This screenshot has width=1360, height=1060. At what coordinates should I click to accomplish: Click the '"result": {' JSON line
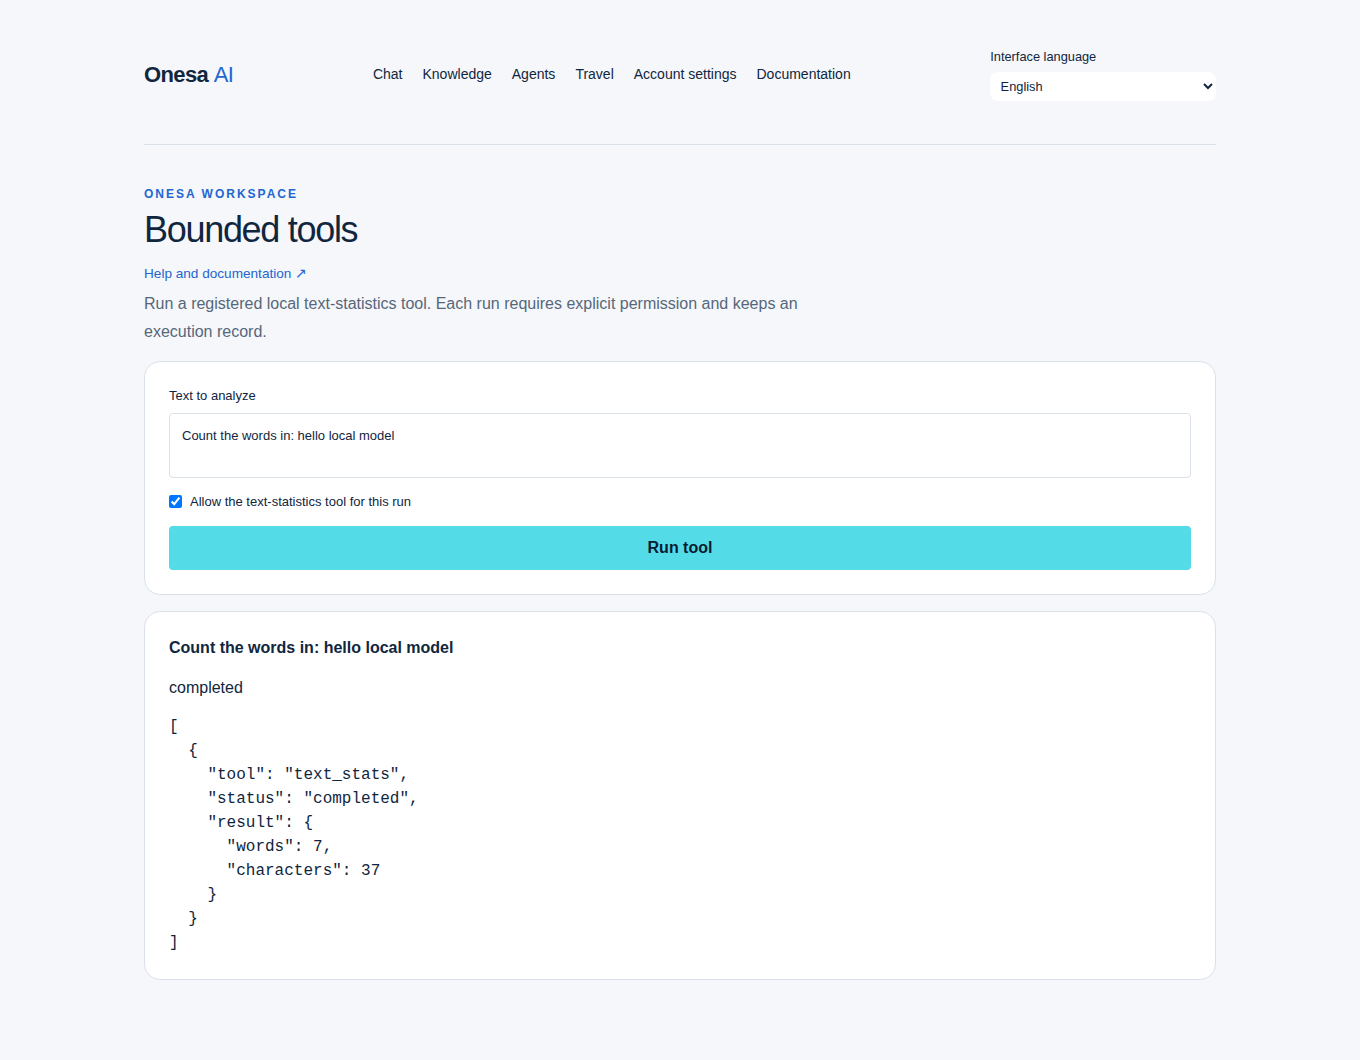coord(260,822)
